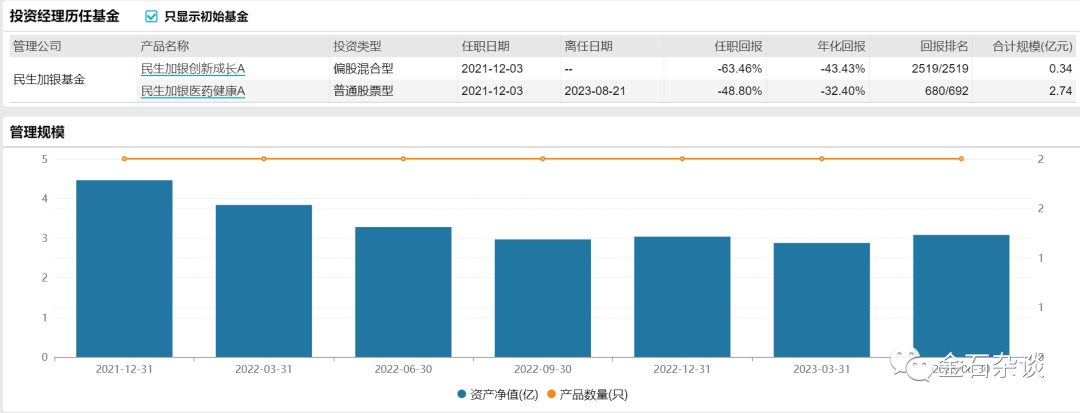Sort by the 回报排名 column header
This screenshot has height=413, width=1080.
click(944, 46)
